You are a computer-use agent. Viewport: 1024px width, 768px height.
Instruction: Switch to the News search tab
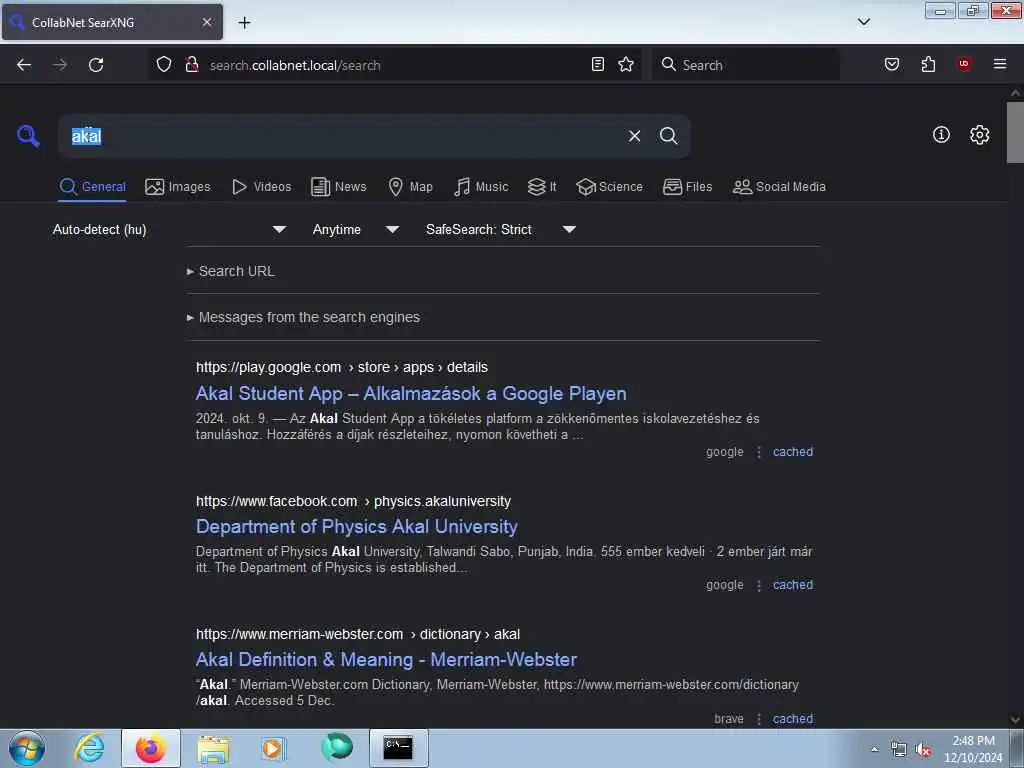point(338,187)
